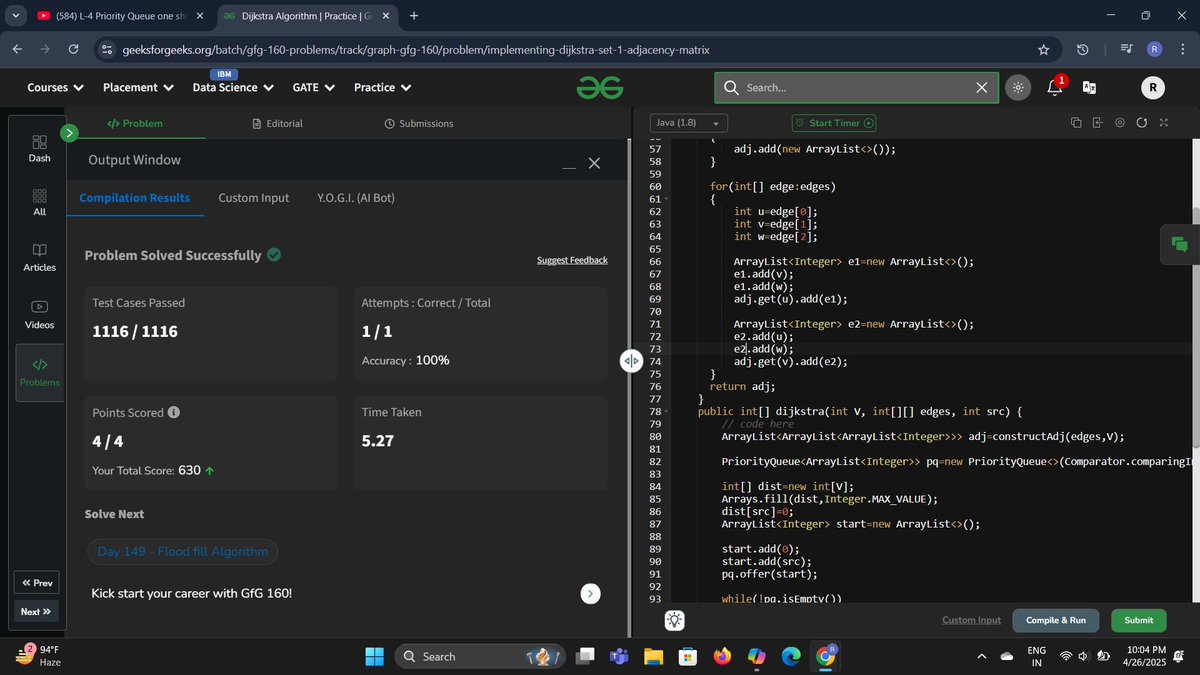The width and height of the screenshot is (1200, 675).
Task: Click the editor settings gear icon
Action: tap(1119, 123)
